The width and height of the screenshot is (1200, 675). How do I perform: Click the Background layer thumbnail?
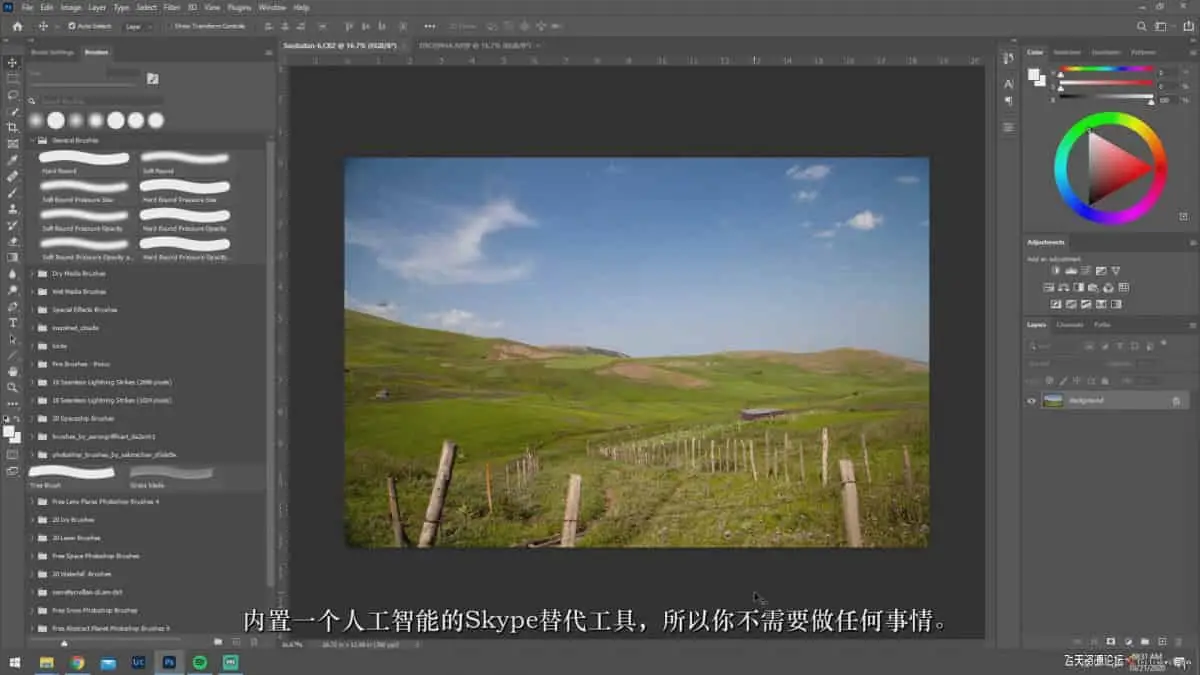[x=1053, y=400]
